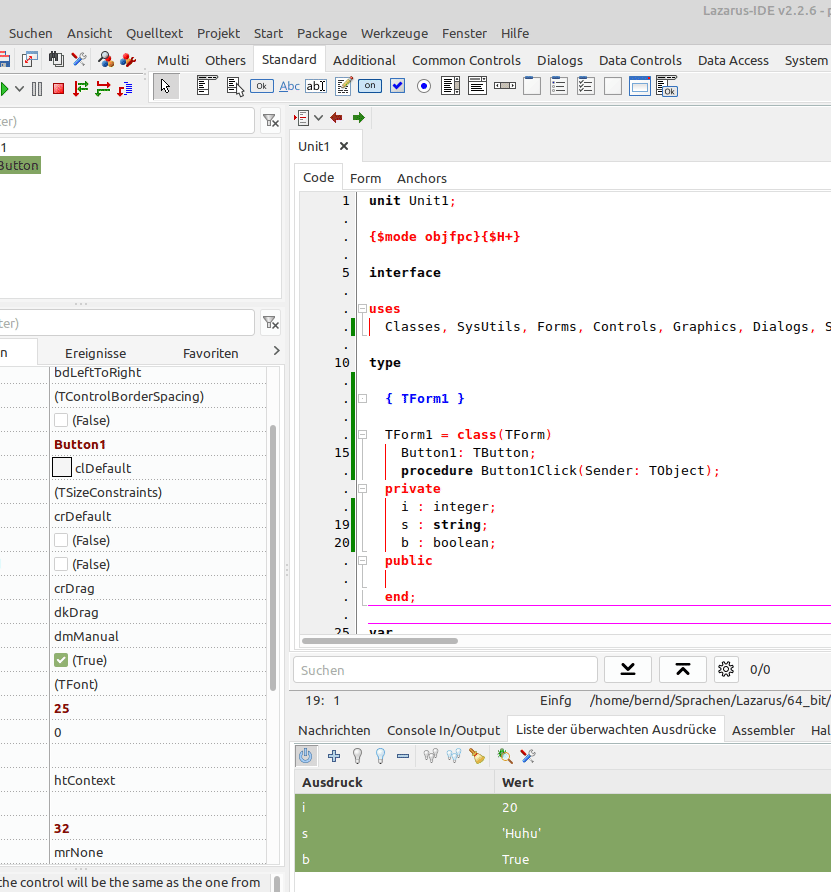The image size is (831, 892).
Task: Switch to Additional component palette tab
Action: pyautogui.click(x=364, y=60)
